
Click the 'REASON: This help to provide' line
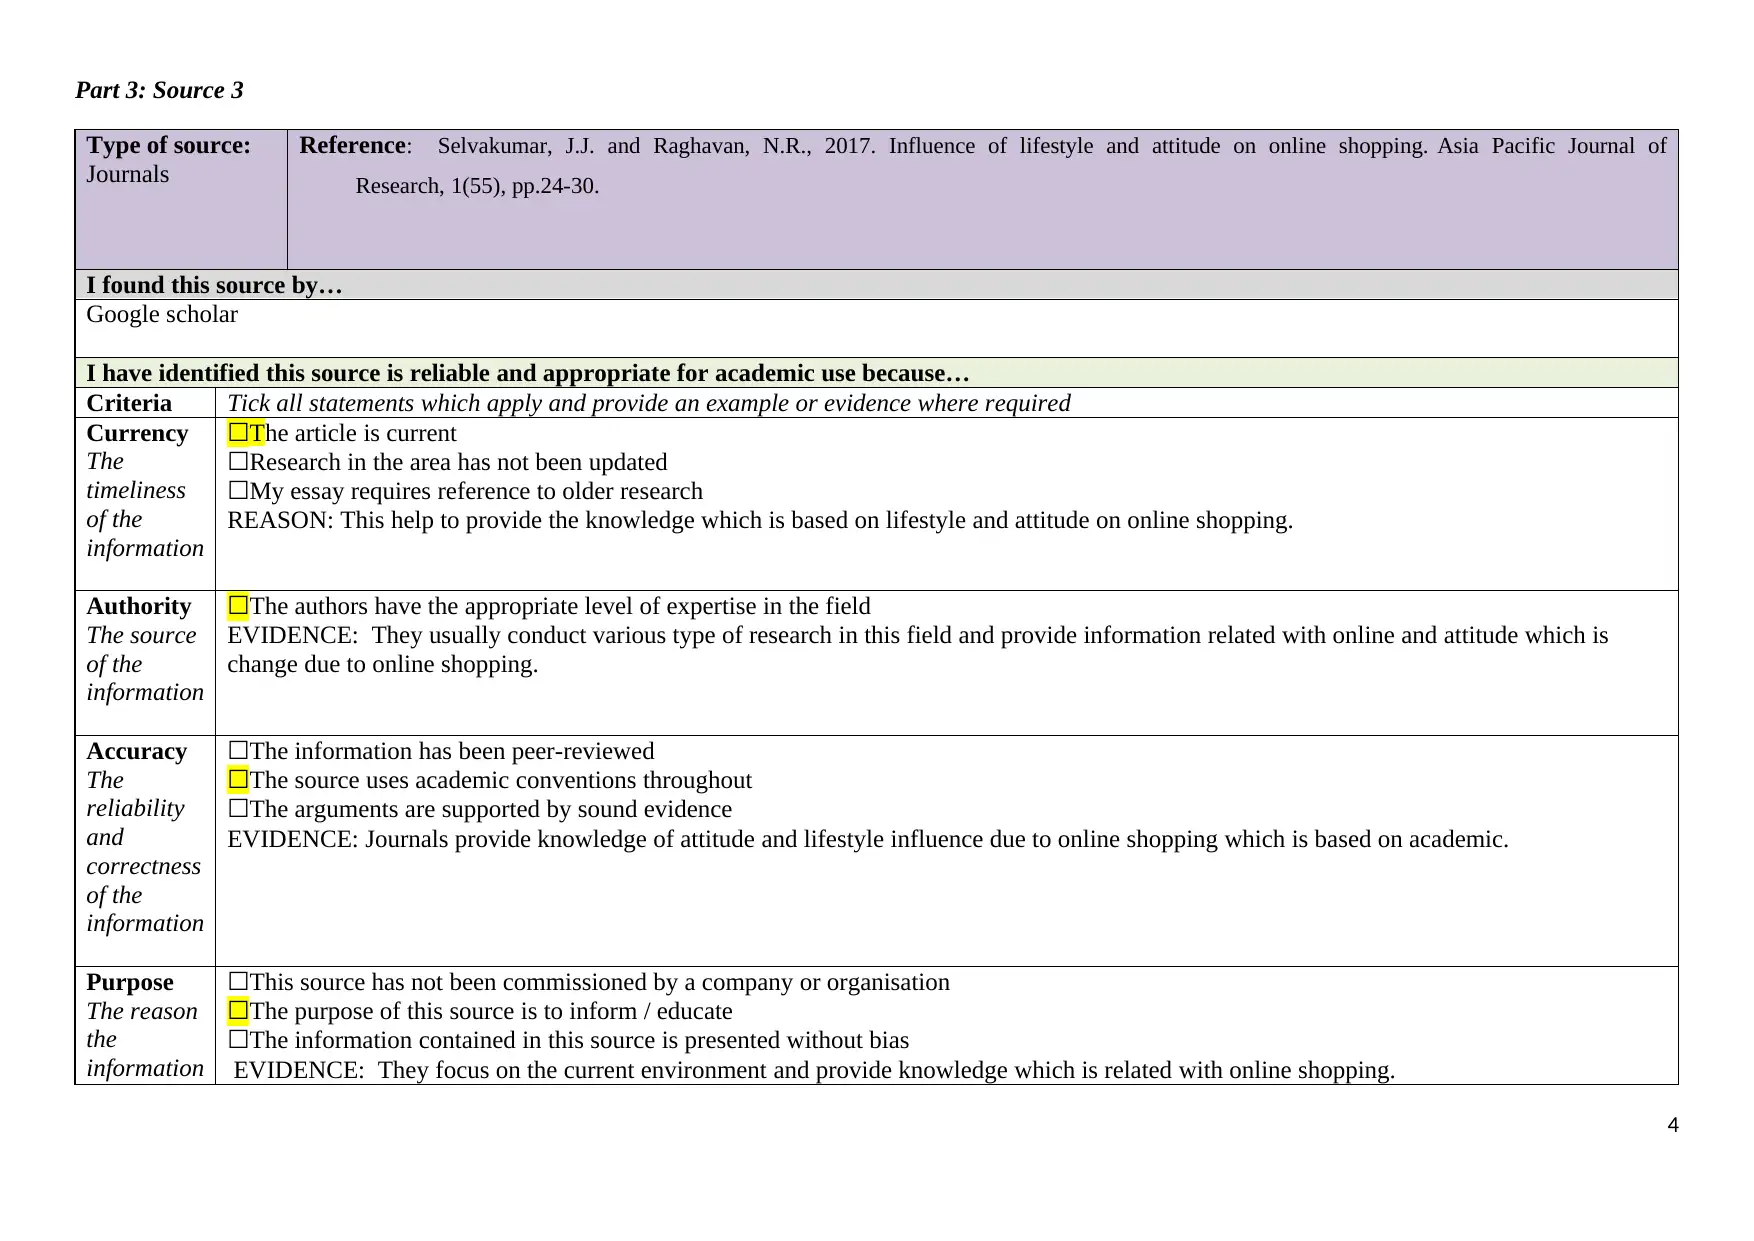tap(760, 520)
